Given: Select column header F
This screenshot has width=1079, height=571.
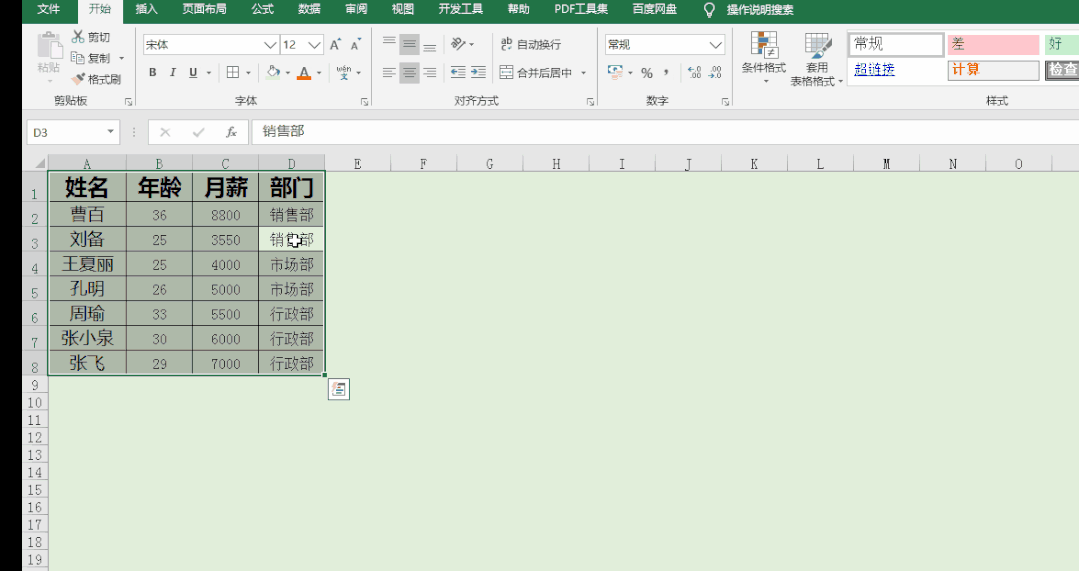Looking at the screenshot, I should [423, 164].
